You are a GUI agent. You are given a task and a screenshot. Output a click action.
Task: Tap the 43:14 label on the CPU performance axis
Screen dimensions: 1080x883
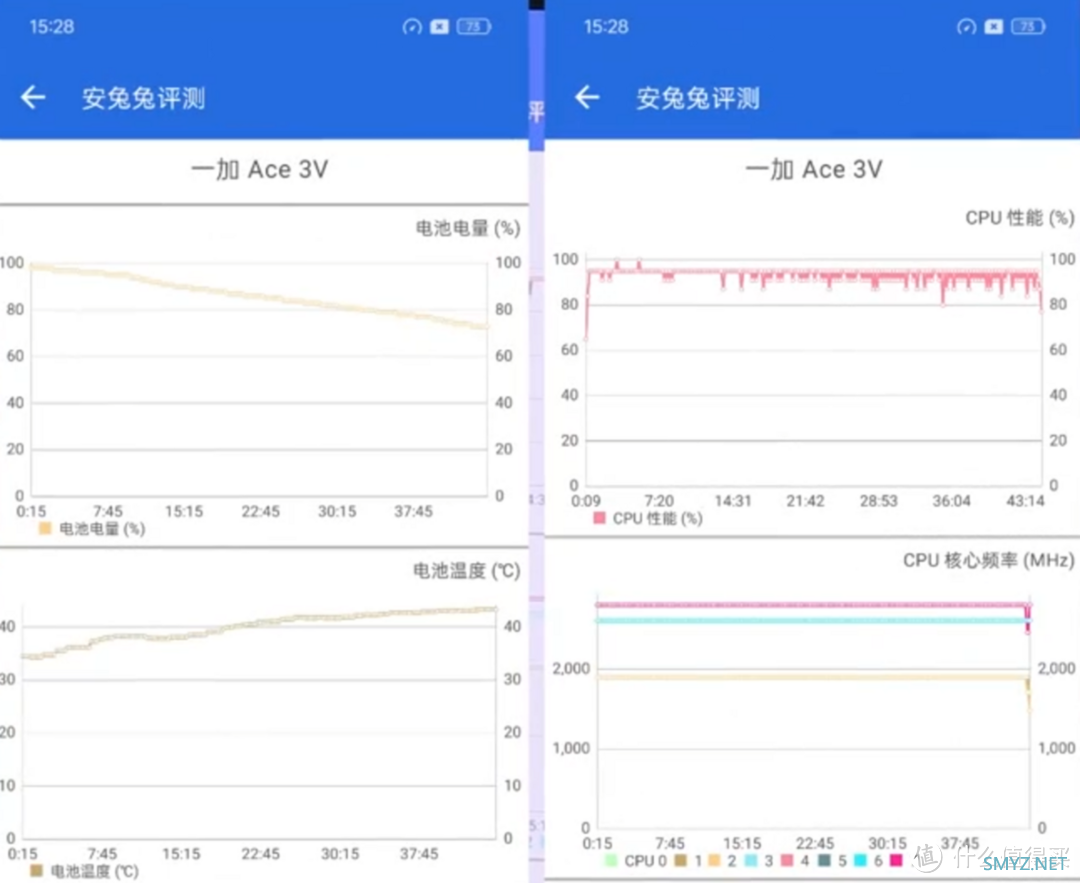pos(1025,501)
